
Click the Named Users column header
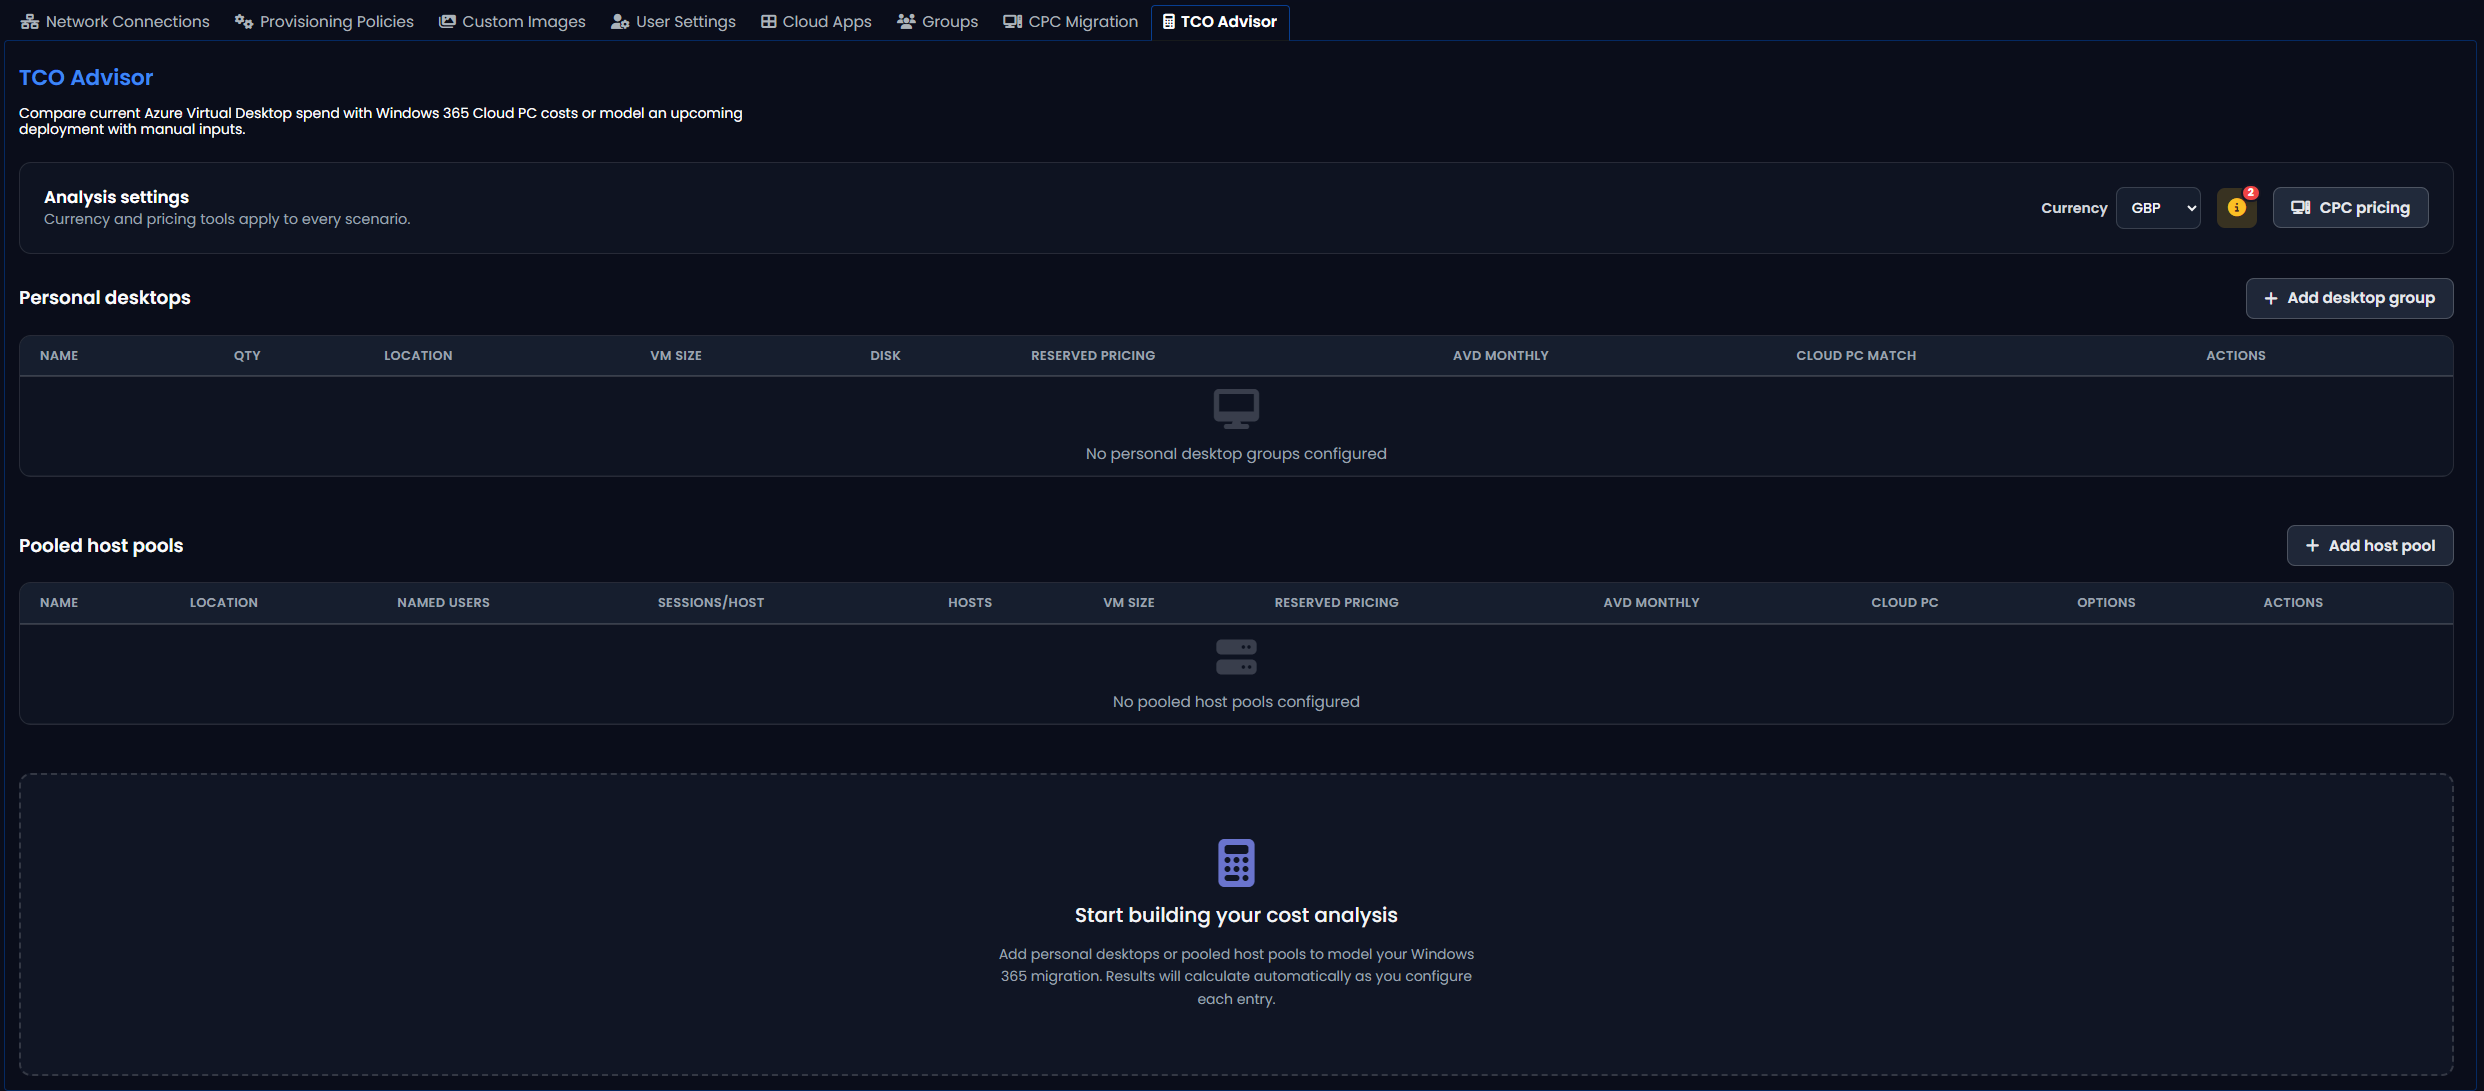click(x=443, y=603)
